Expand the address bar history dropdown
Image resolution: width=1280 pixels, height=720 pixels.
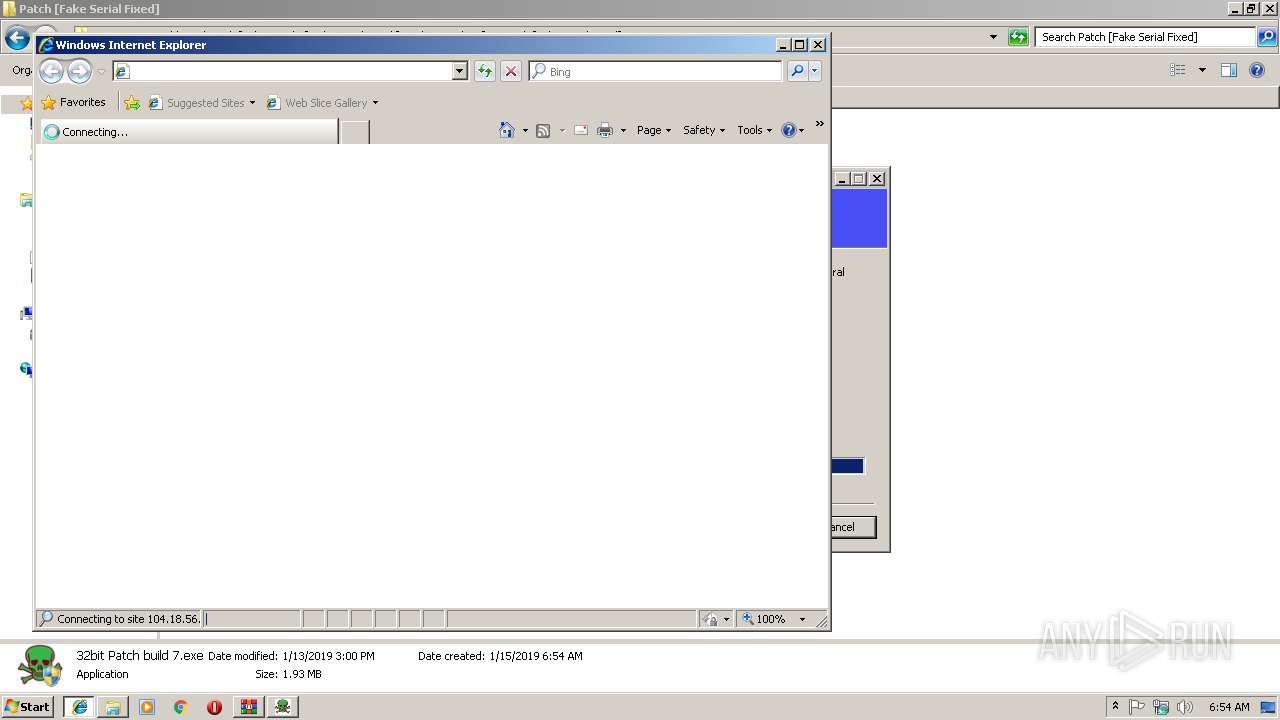460,71
